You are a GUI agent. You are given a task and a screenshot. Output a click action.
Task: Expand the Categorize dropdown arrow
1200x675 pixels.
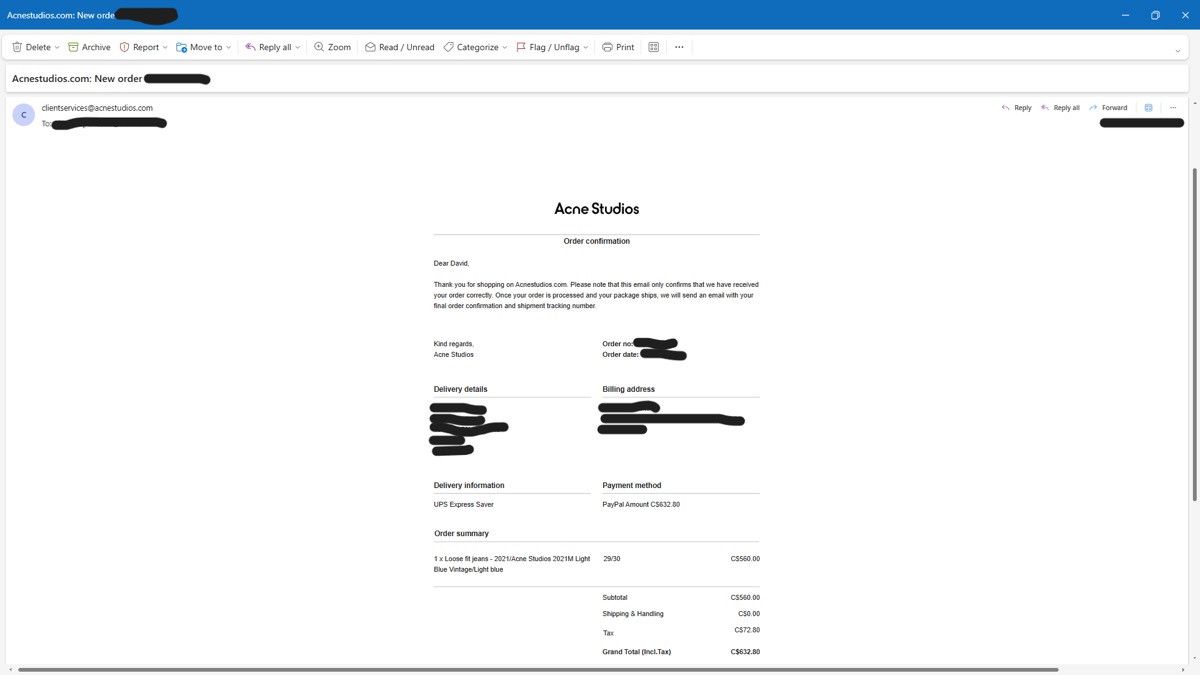[x=505, y=47]
